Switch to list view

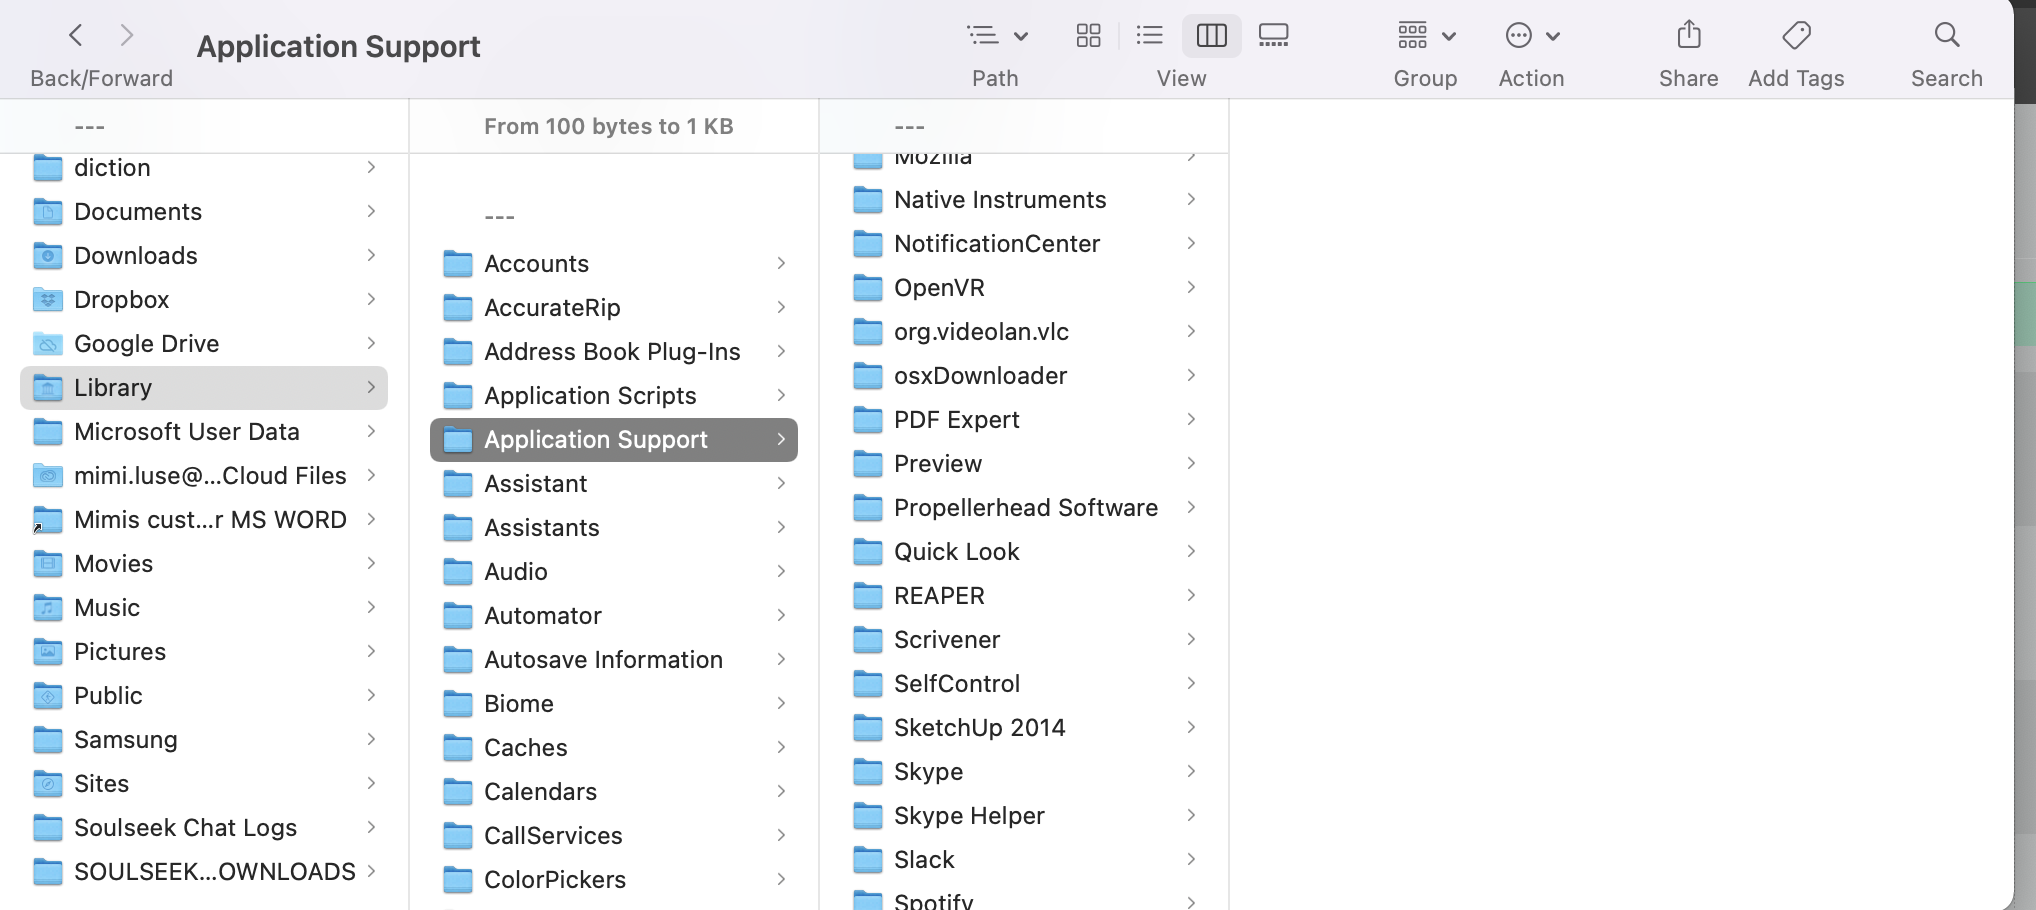pos(1150,36)
